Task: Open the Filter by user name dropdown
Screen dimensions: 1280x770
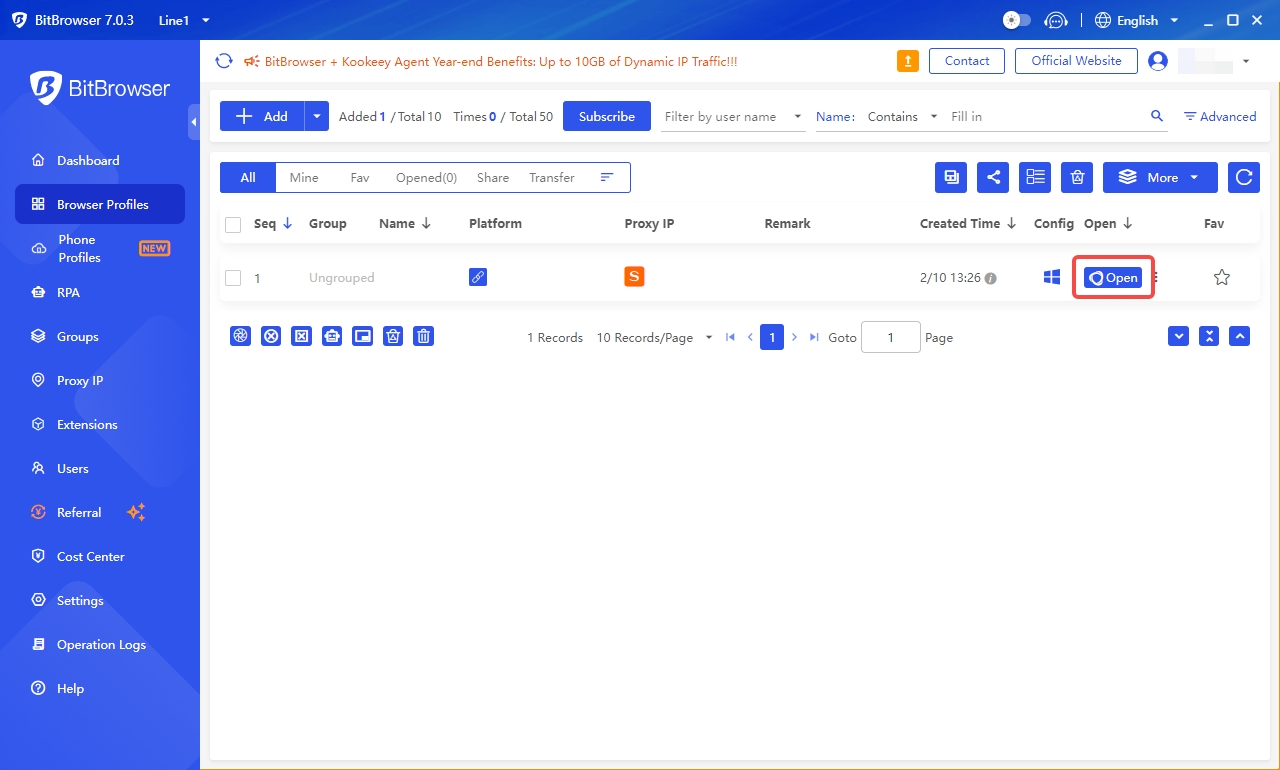Action: coord(734,117)
